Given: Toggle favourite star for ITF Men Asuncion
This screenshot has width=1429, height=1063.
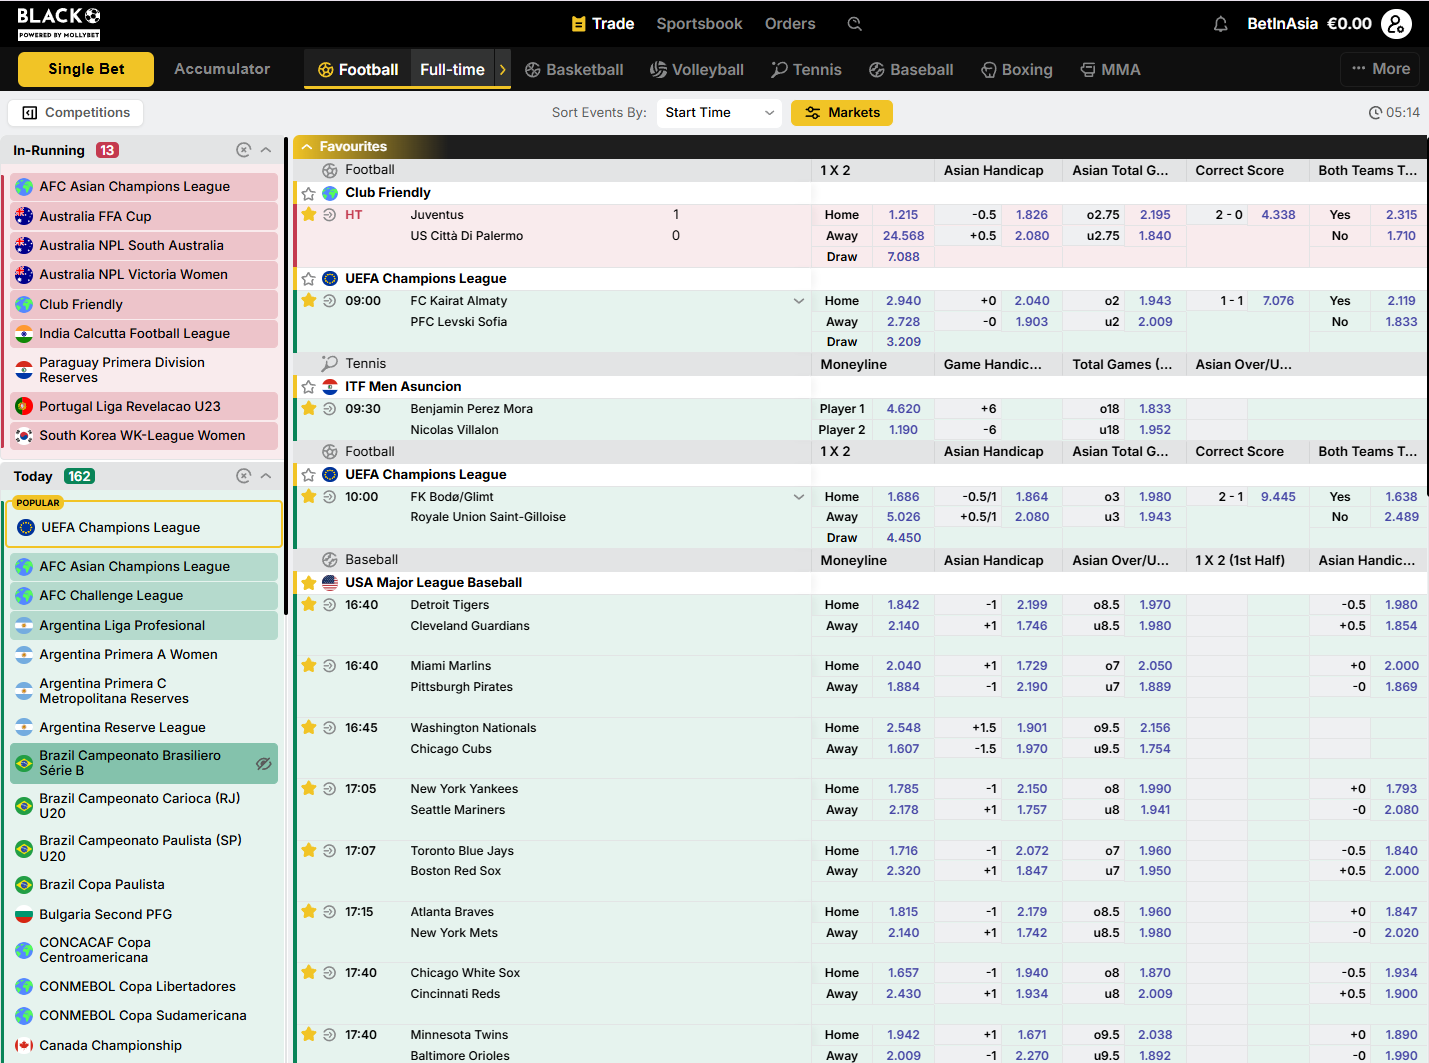Looking at the screenshot, I should click(x=309, y=387).
